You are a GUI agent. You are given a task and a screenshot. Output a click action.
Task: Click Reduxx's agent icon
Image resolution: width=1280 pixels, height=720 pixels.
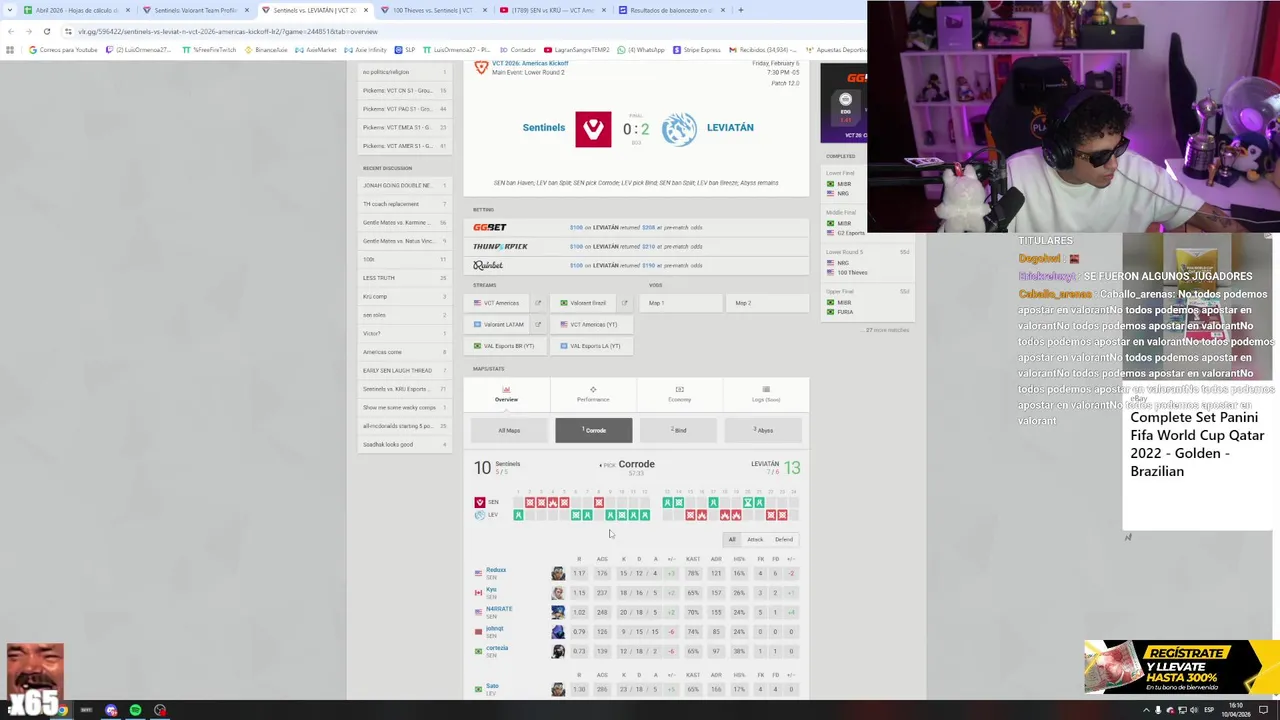(558, 573)
